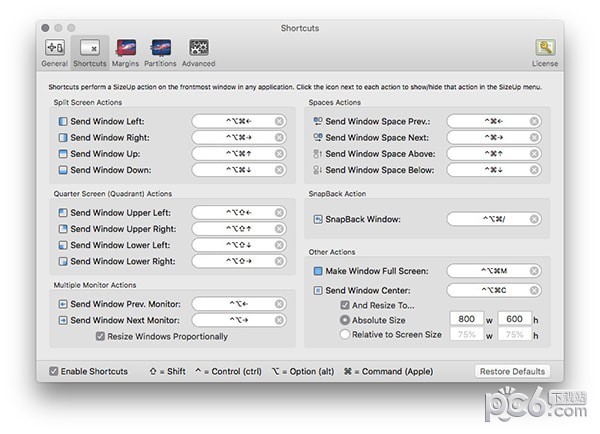600x434 pixels.
Task: Clear the Make Window Full Screen shortcut
Action: pos(534,271)
